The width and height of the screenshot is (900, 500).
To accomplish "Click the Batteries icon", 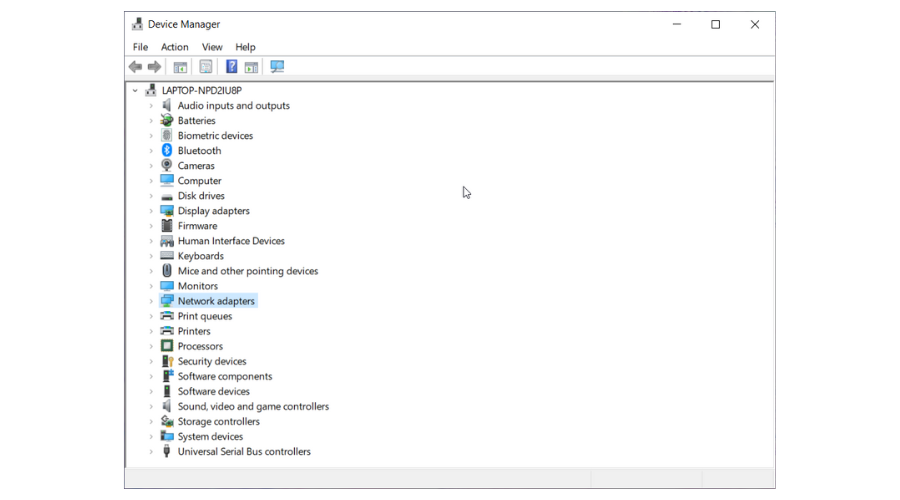I will [x=166, y=120].
